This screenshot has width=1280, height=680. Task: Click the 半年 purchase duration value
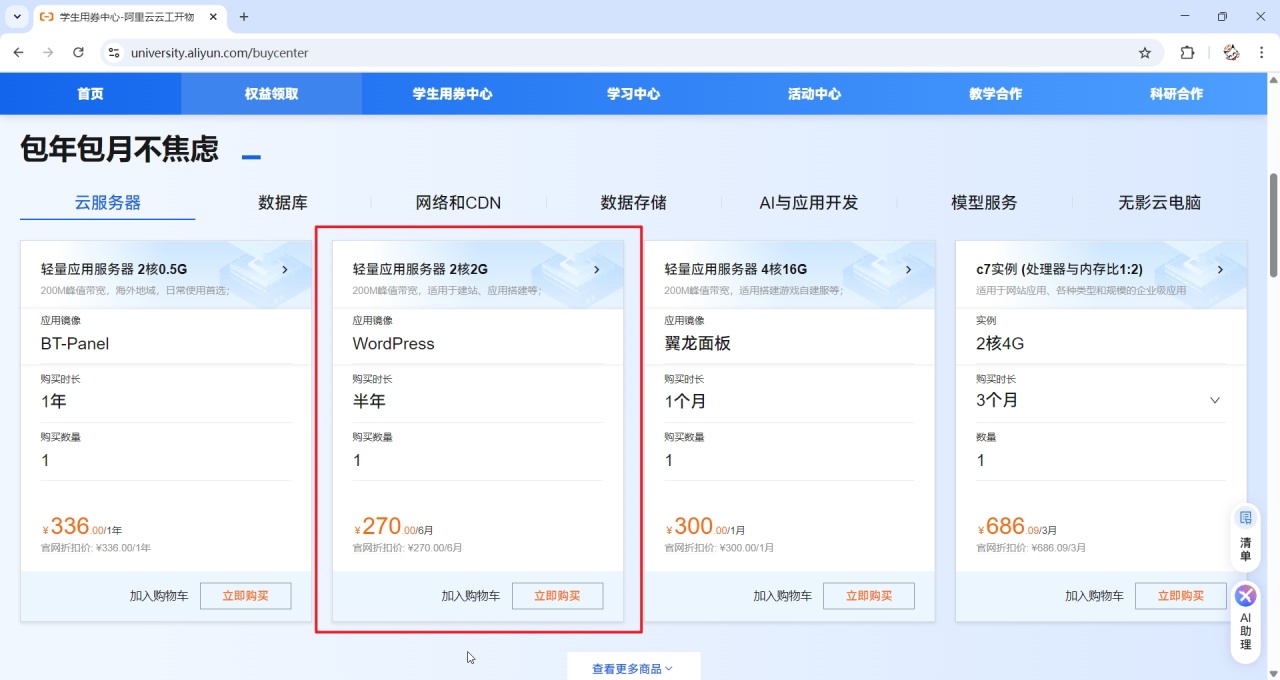click(x=369, y=401)
